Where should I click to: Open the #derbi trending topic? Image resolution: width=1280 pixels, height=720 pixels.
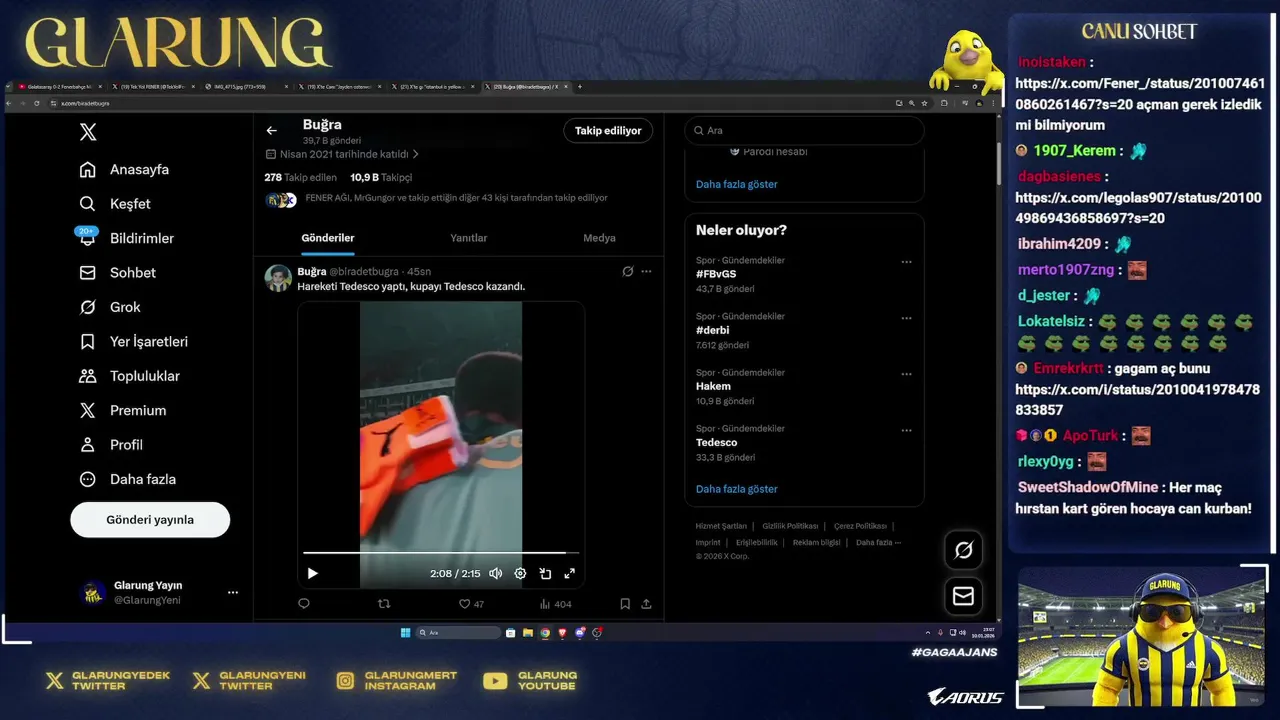pos(712,330)
